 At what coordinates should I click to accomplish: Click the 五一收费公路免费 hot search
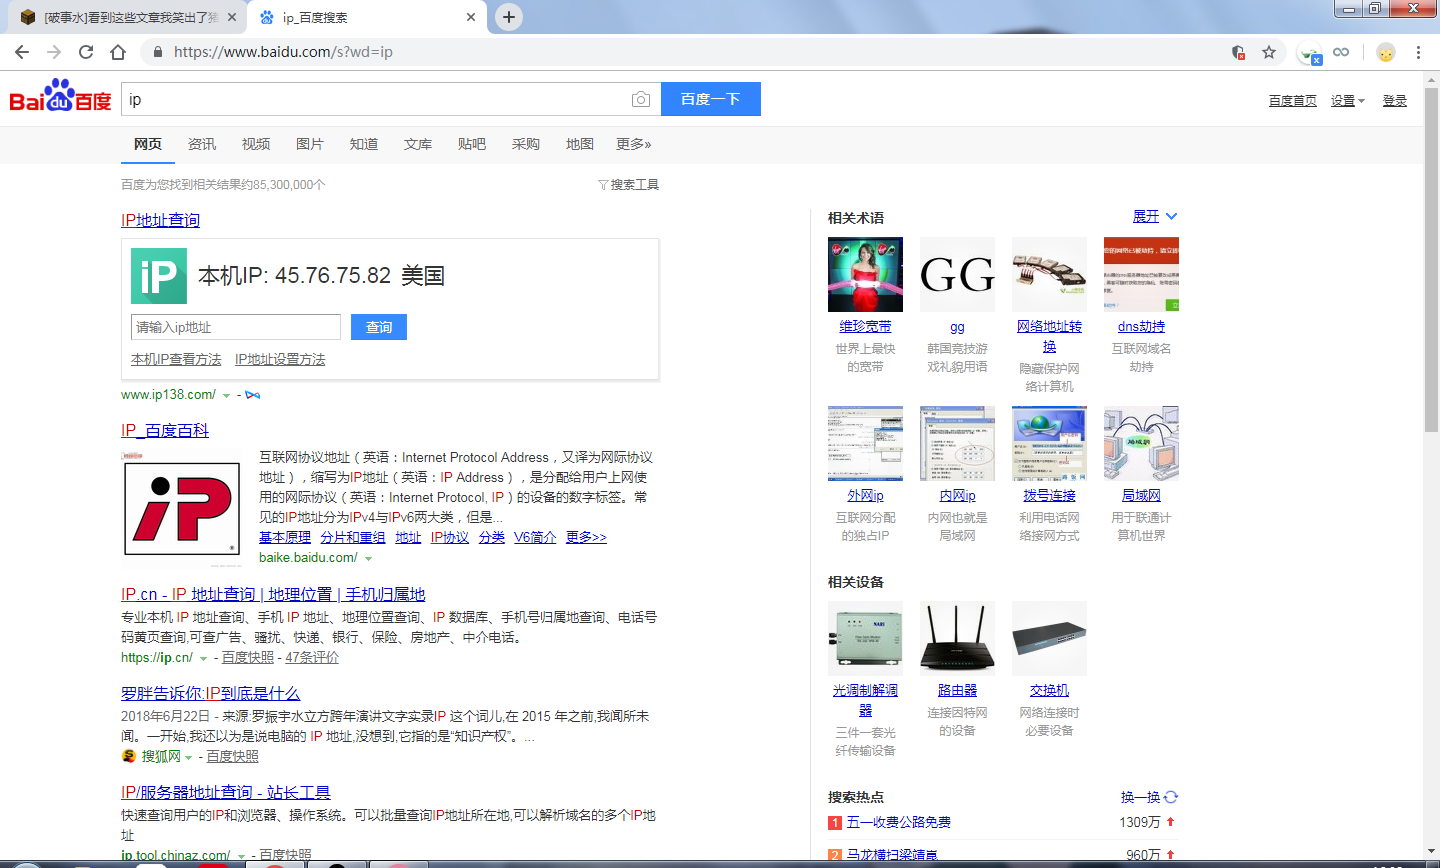[899, 822]
